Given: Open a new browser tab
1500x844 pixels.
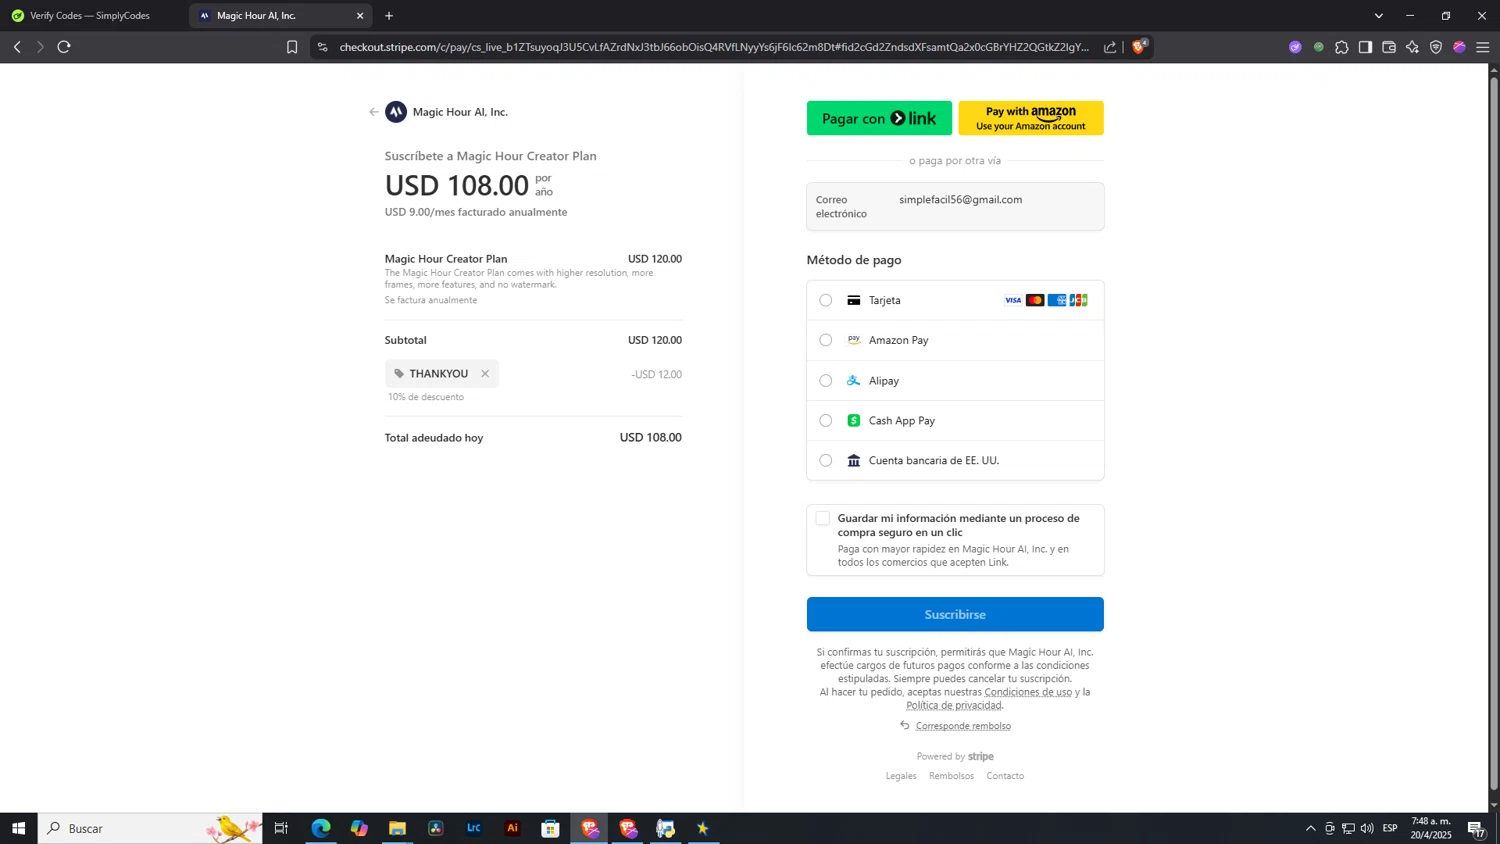Looking at the screenshot, I should tap(389, 16).
